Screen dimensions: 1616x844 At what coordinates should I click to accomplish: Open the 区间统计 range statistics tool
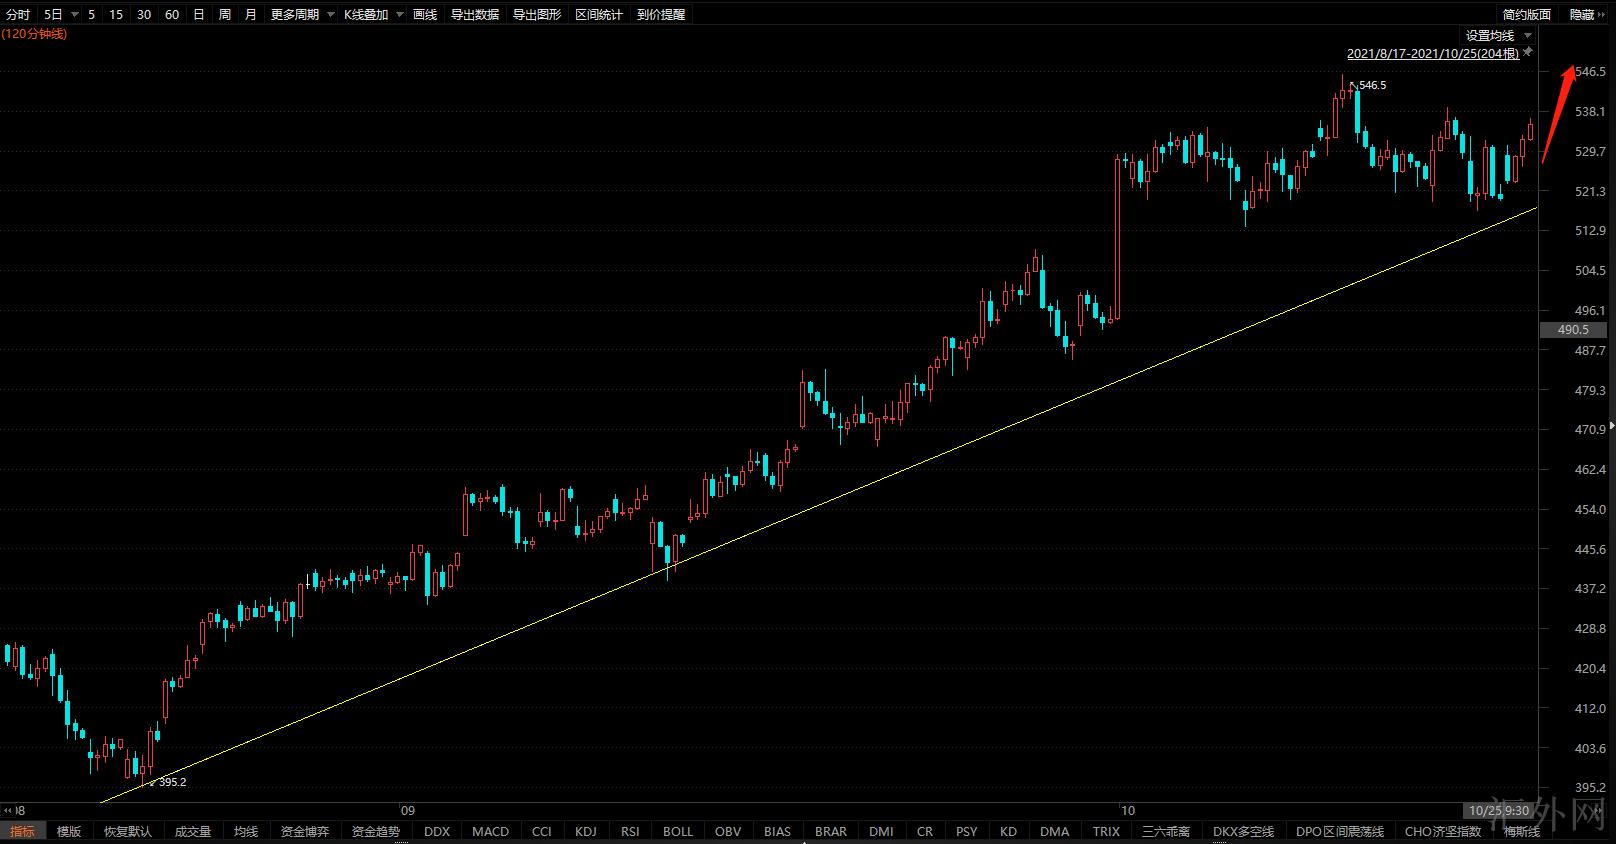[599, 15]
